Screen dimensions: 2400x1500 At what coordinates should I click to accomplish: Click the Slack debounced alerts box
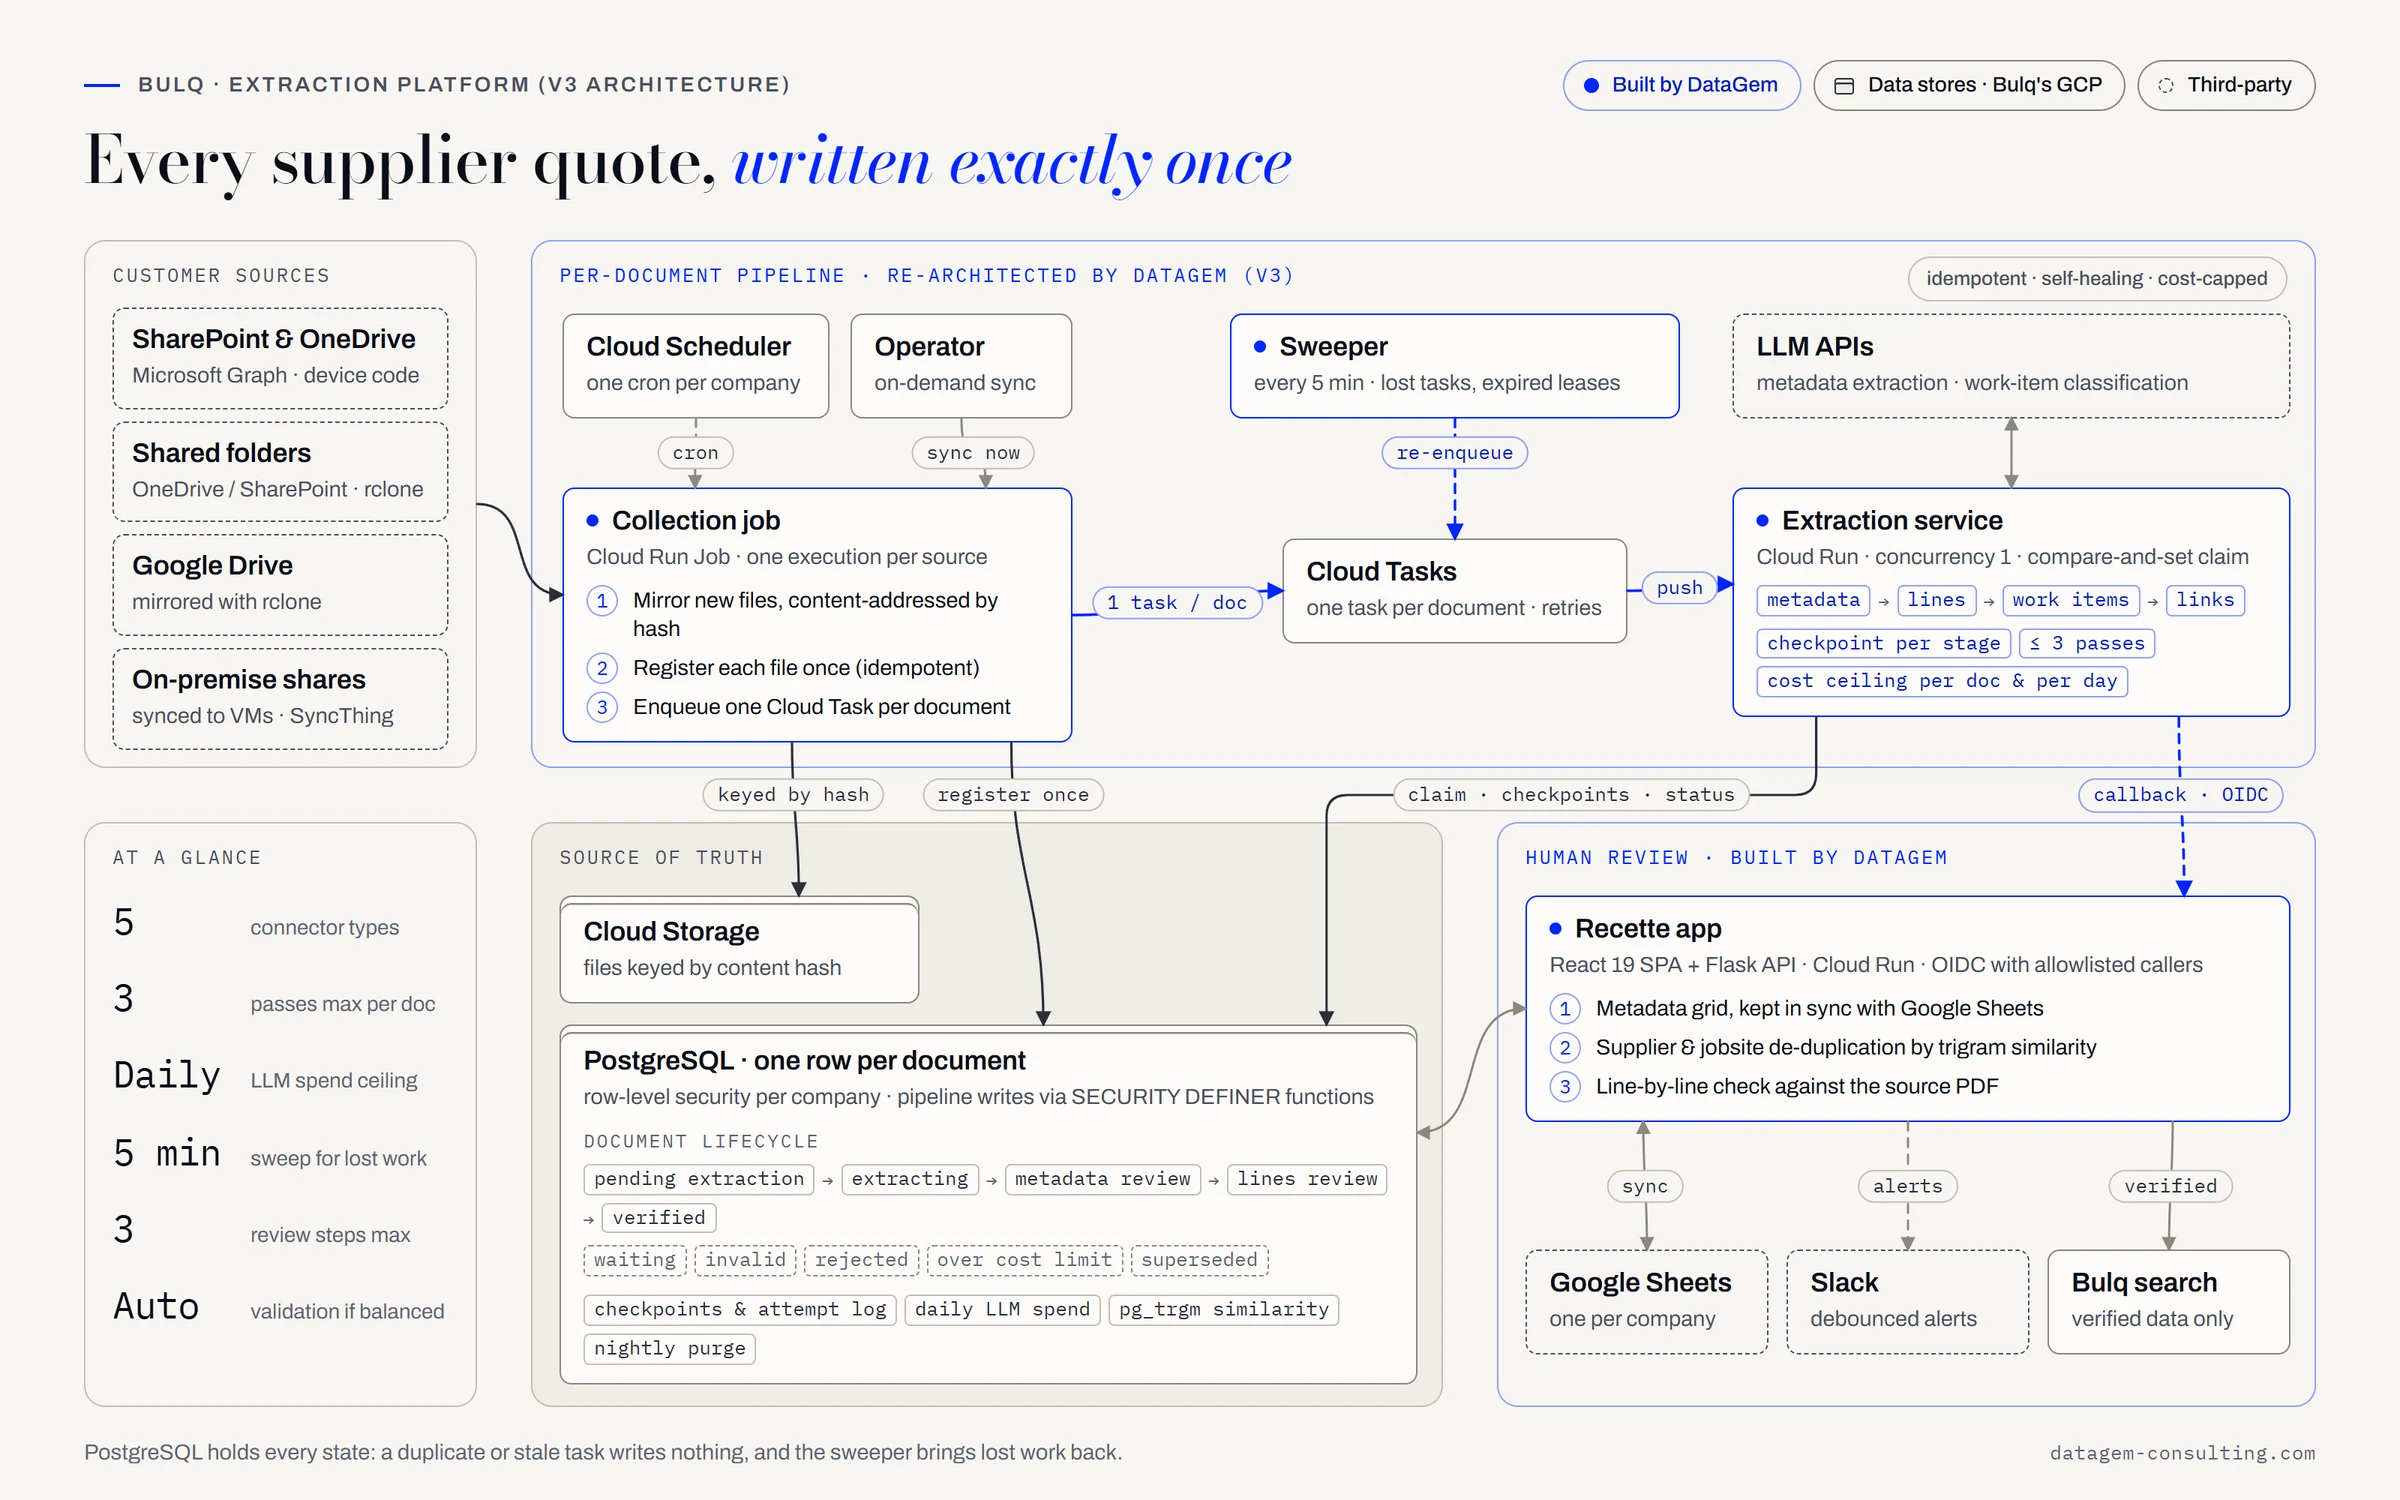pyautogui.click(x=1907, y=1302)
